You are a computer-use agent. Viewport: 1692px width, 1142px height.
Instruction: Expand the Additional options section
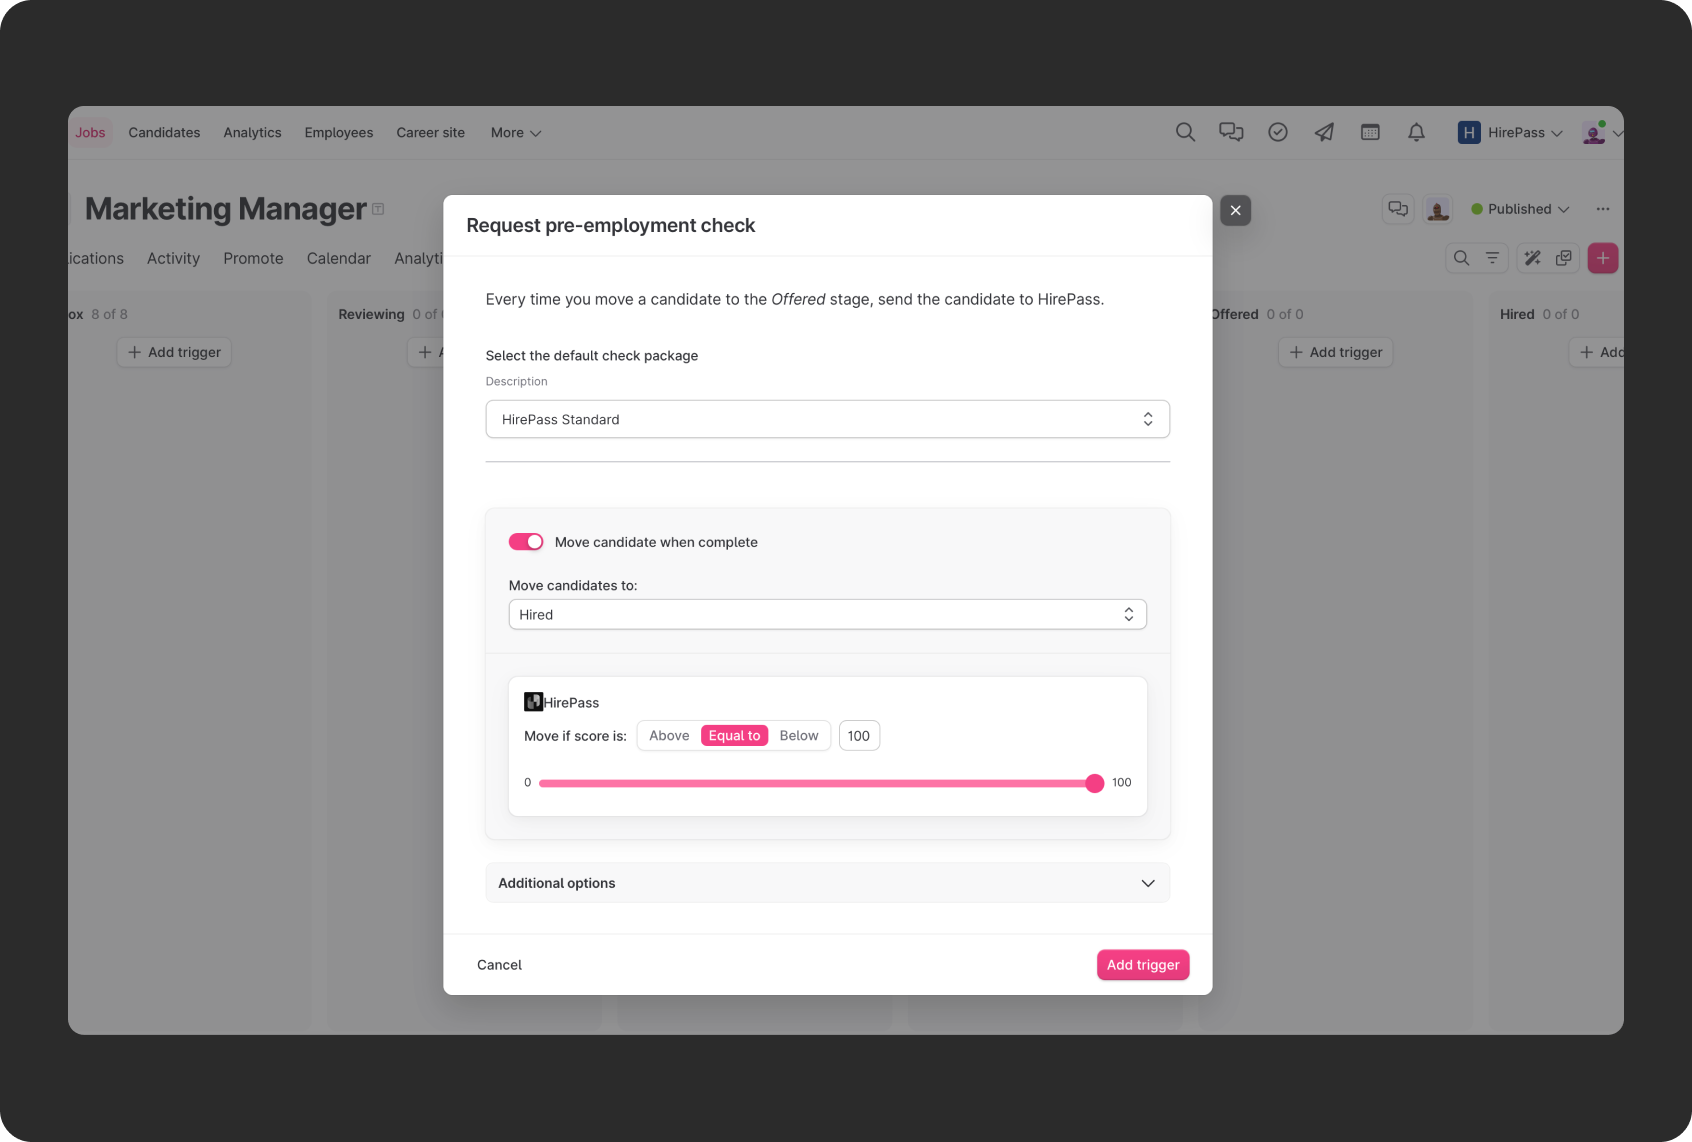pyautogui.click(x=828, y=883)
